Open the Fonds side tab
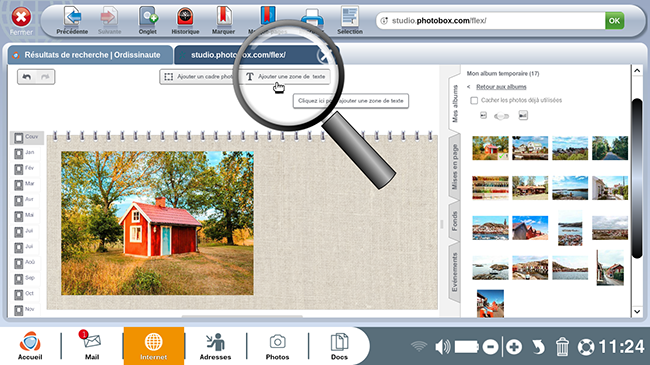 pos(455,221)
